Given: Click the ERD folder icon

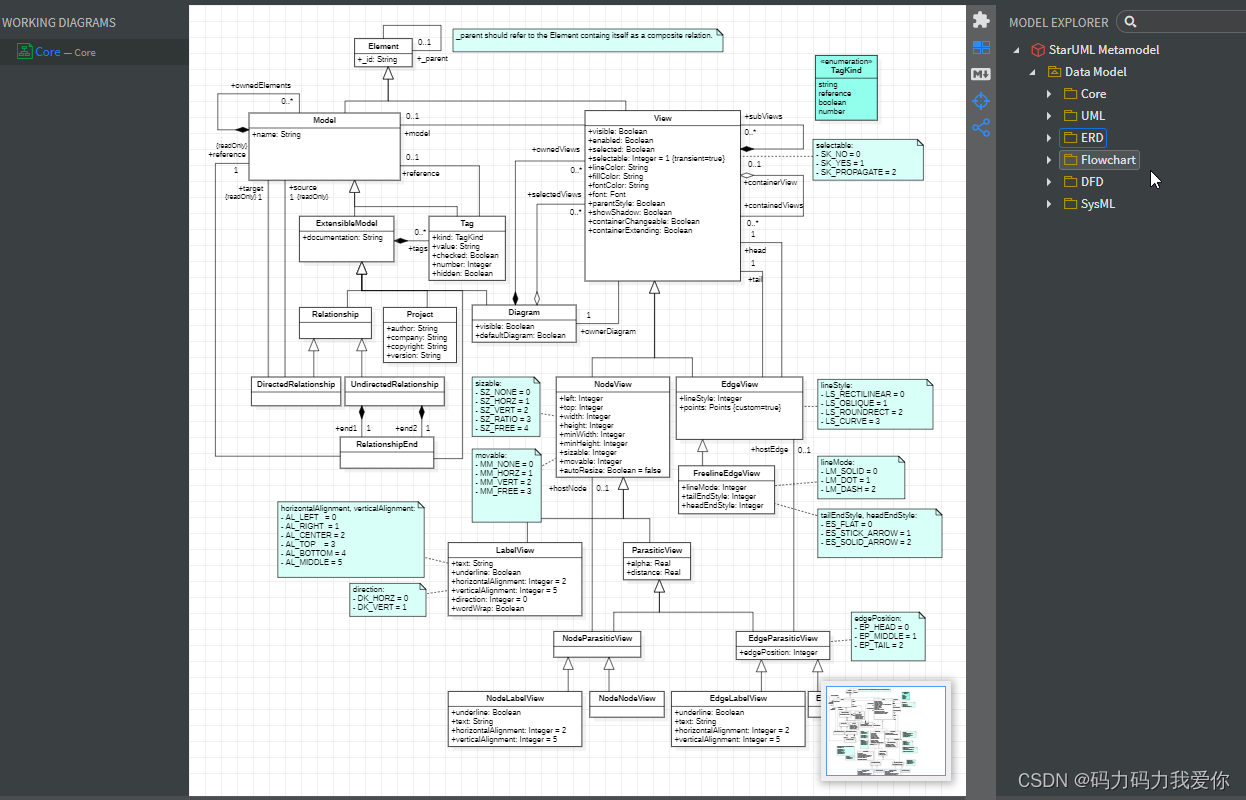Looking at the screenshot, I should [1070, 138].
